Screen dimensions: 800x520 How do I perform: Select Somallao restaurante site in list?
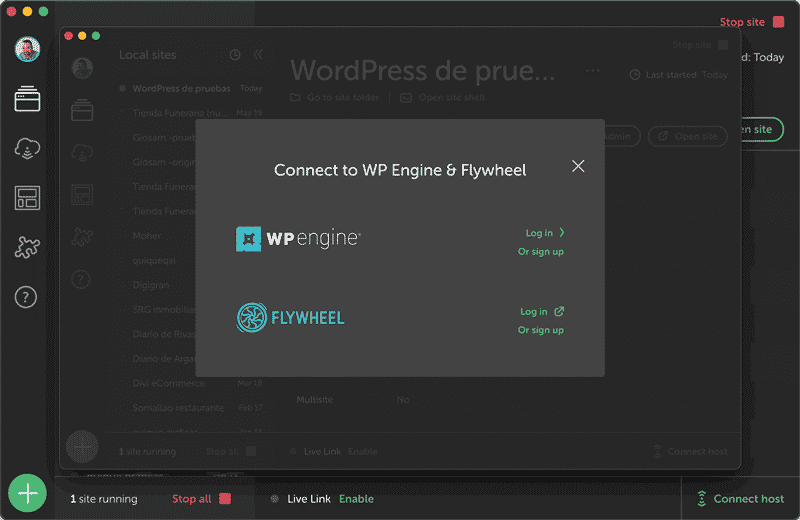(x=190, y=407)
